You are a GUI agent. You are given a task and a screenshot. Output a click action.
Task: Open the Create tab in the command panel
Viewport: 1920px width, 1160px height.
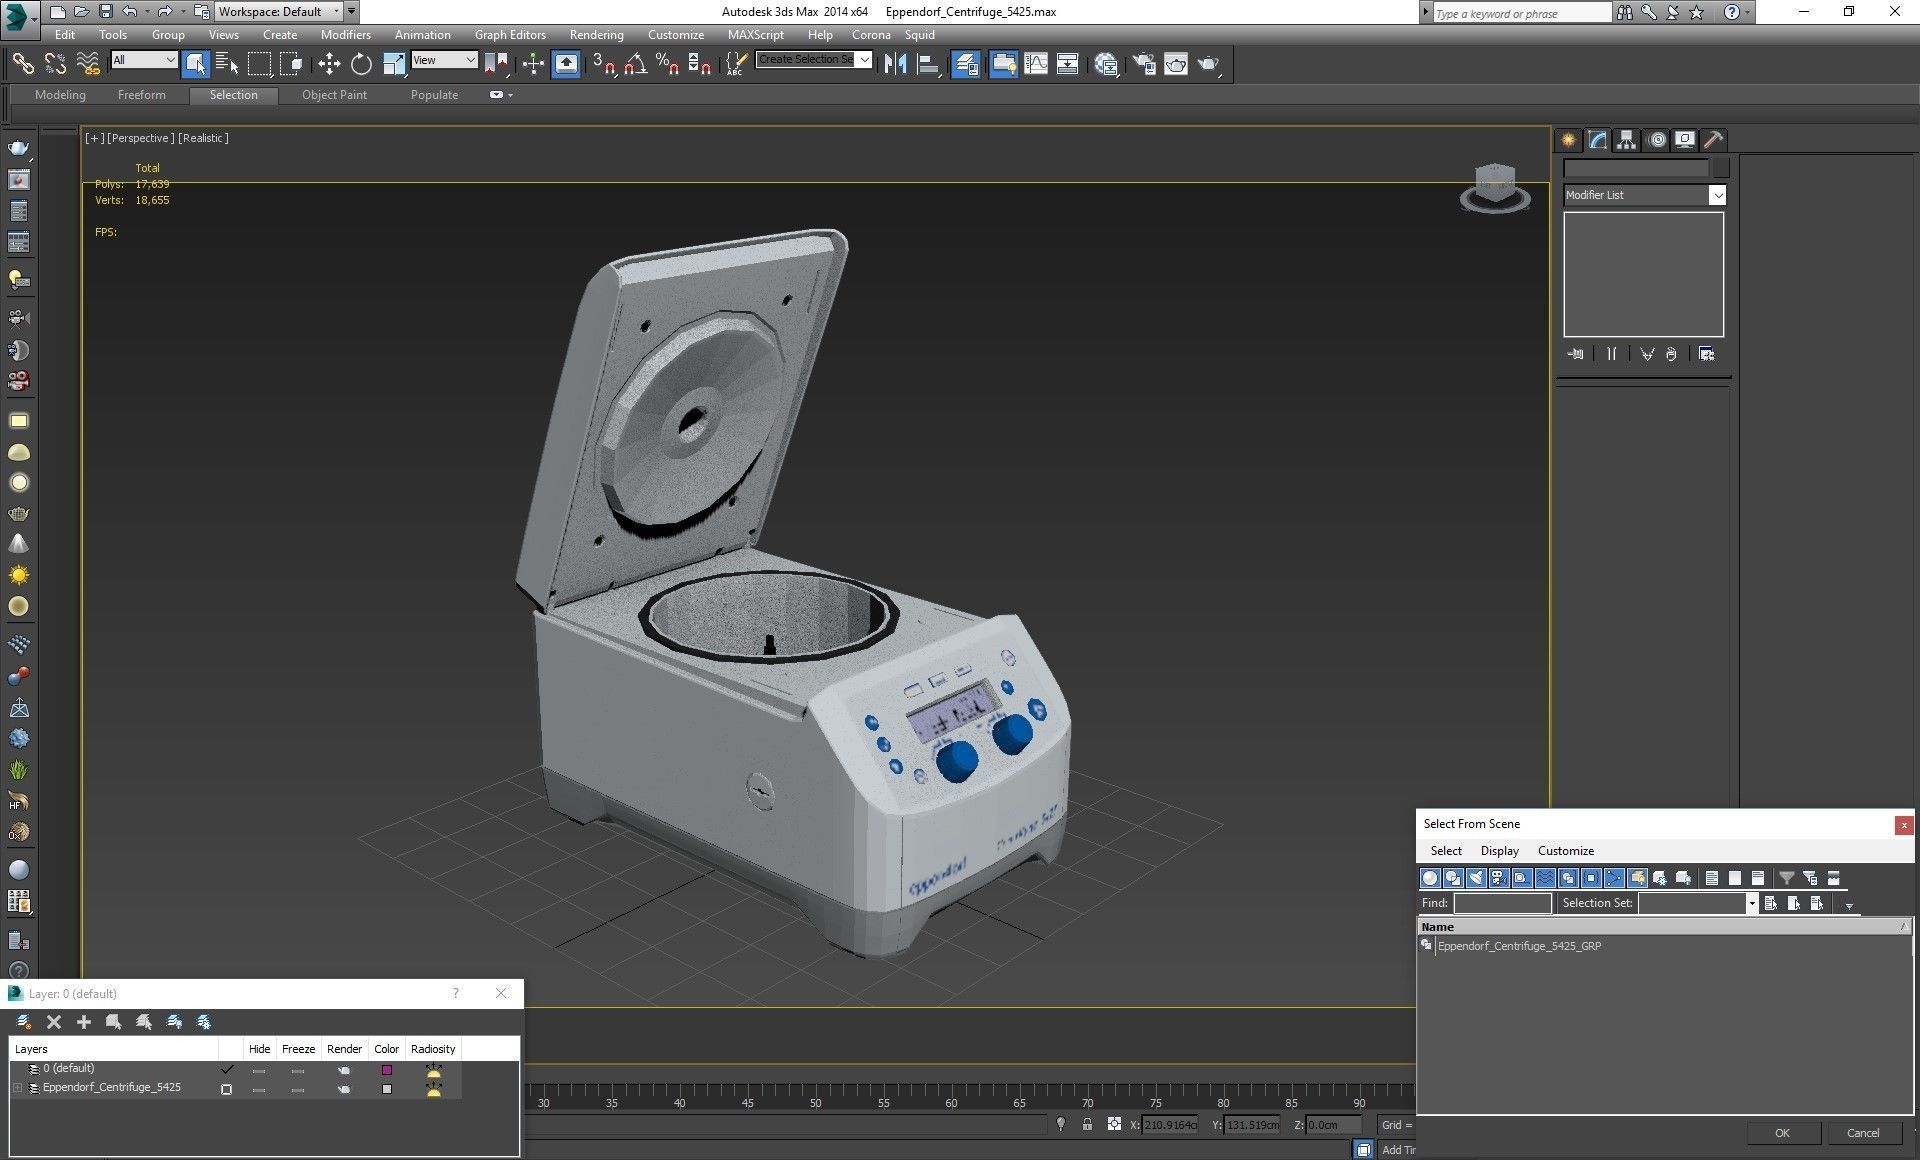1568,140
